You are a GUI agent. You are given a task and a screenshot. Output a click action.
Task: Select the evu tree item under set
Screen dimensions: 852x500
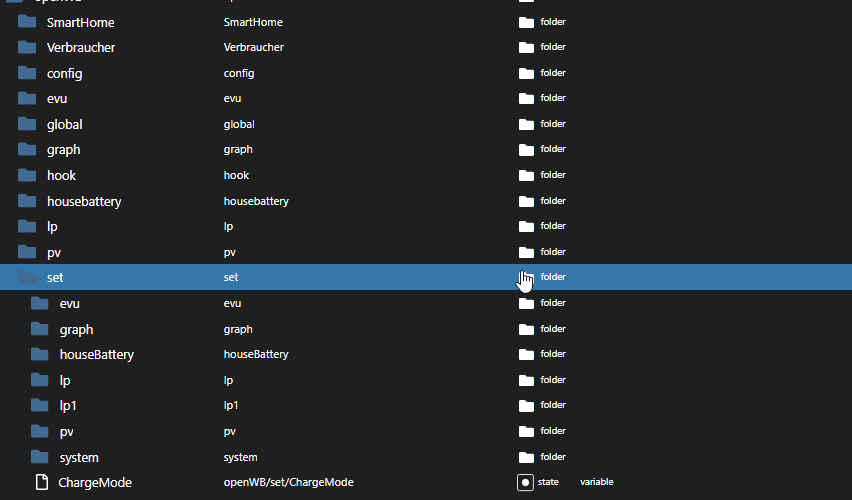[x=69, y=303]
